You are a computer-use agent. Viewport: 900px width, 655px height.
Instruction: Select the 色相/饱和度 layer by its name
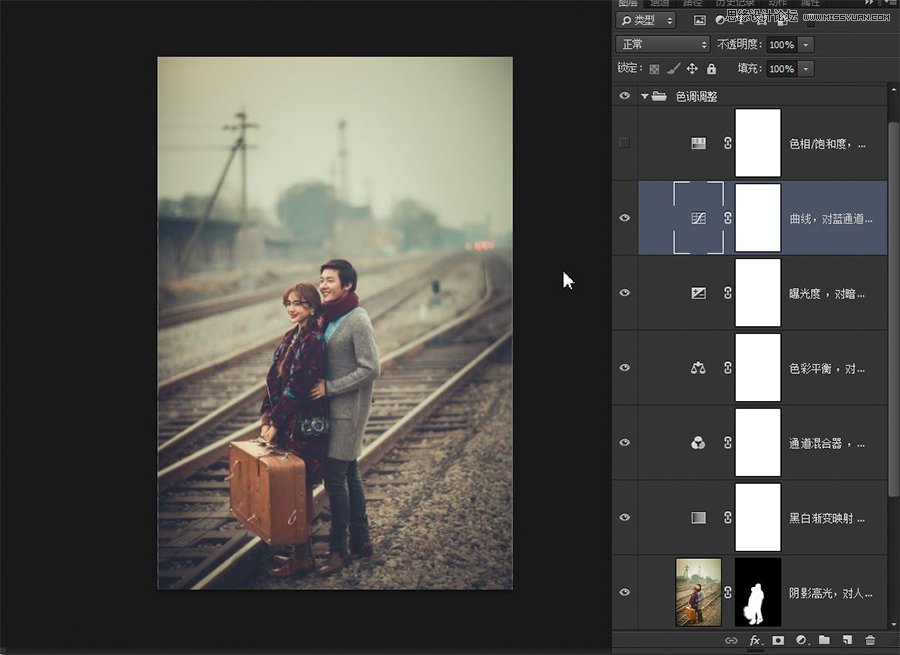(x=827, y=144)
